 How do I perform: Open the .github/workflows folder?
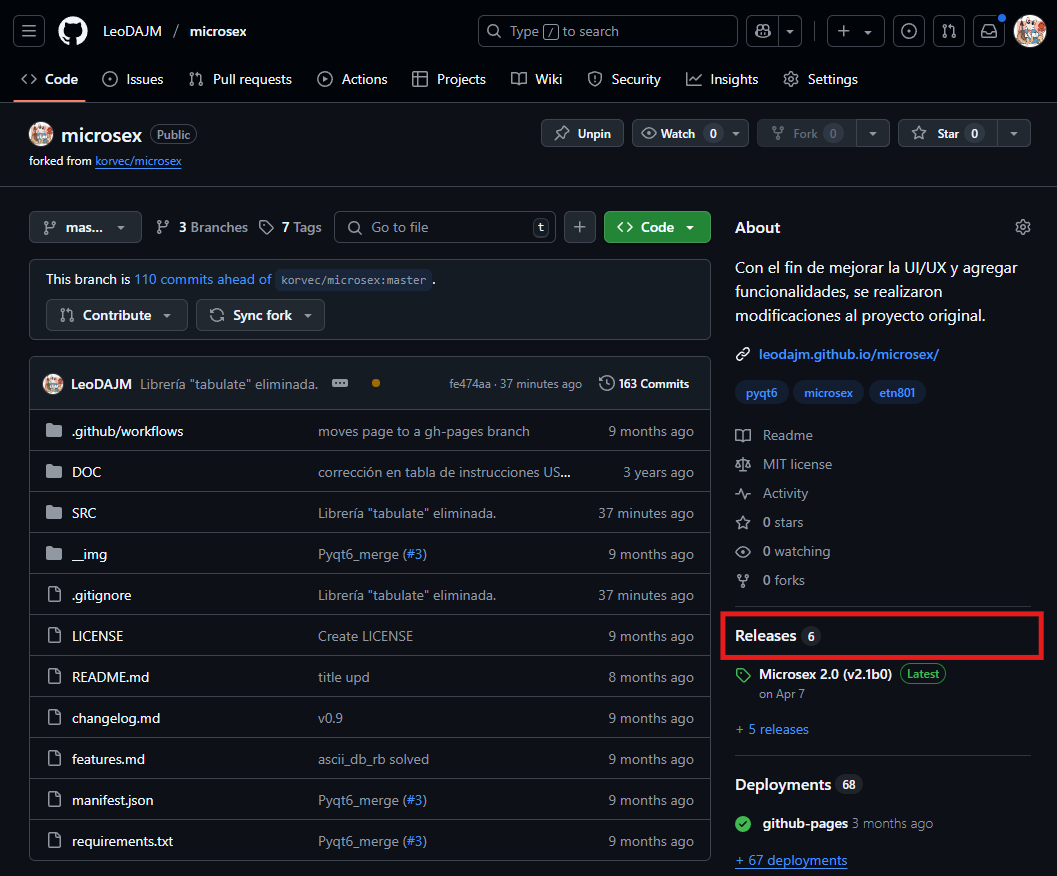click(127, 431)
